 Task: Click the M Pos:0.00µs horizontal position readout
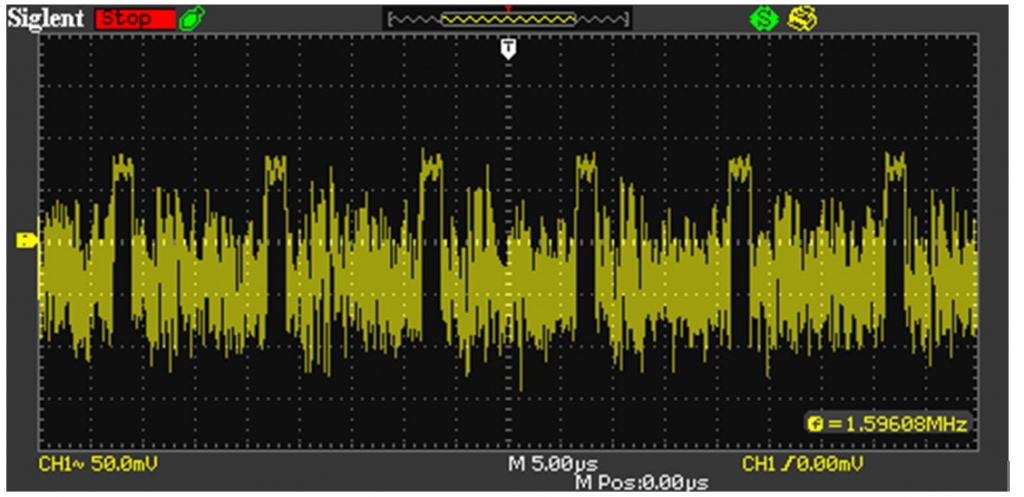tap(641, 483)
